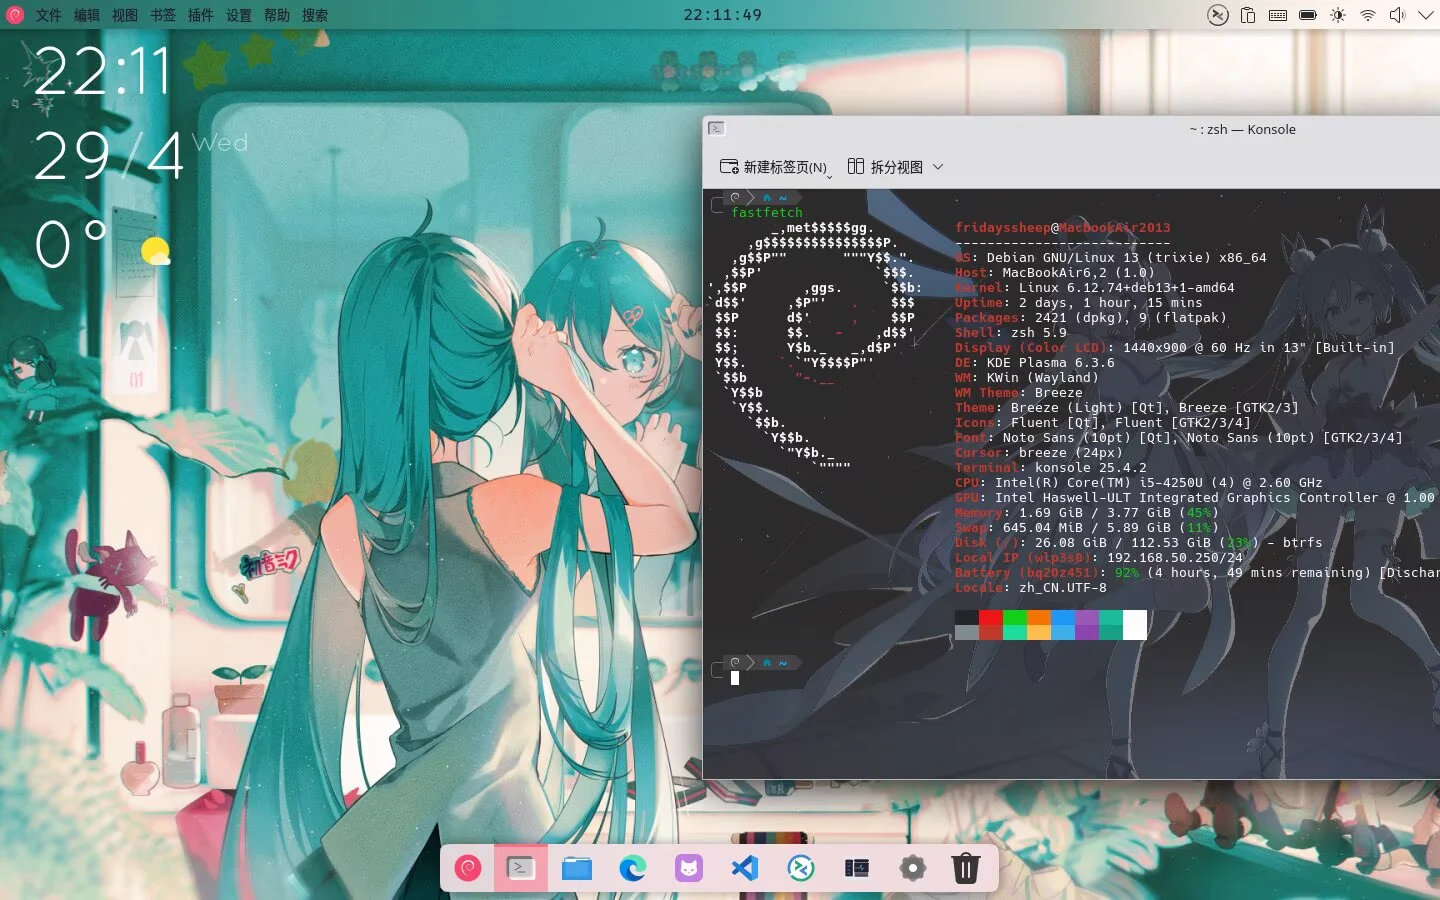Click the "zsh 5.9" shell value
This screenshot has height=900, width=1440.
tap(1039, 332)
